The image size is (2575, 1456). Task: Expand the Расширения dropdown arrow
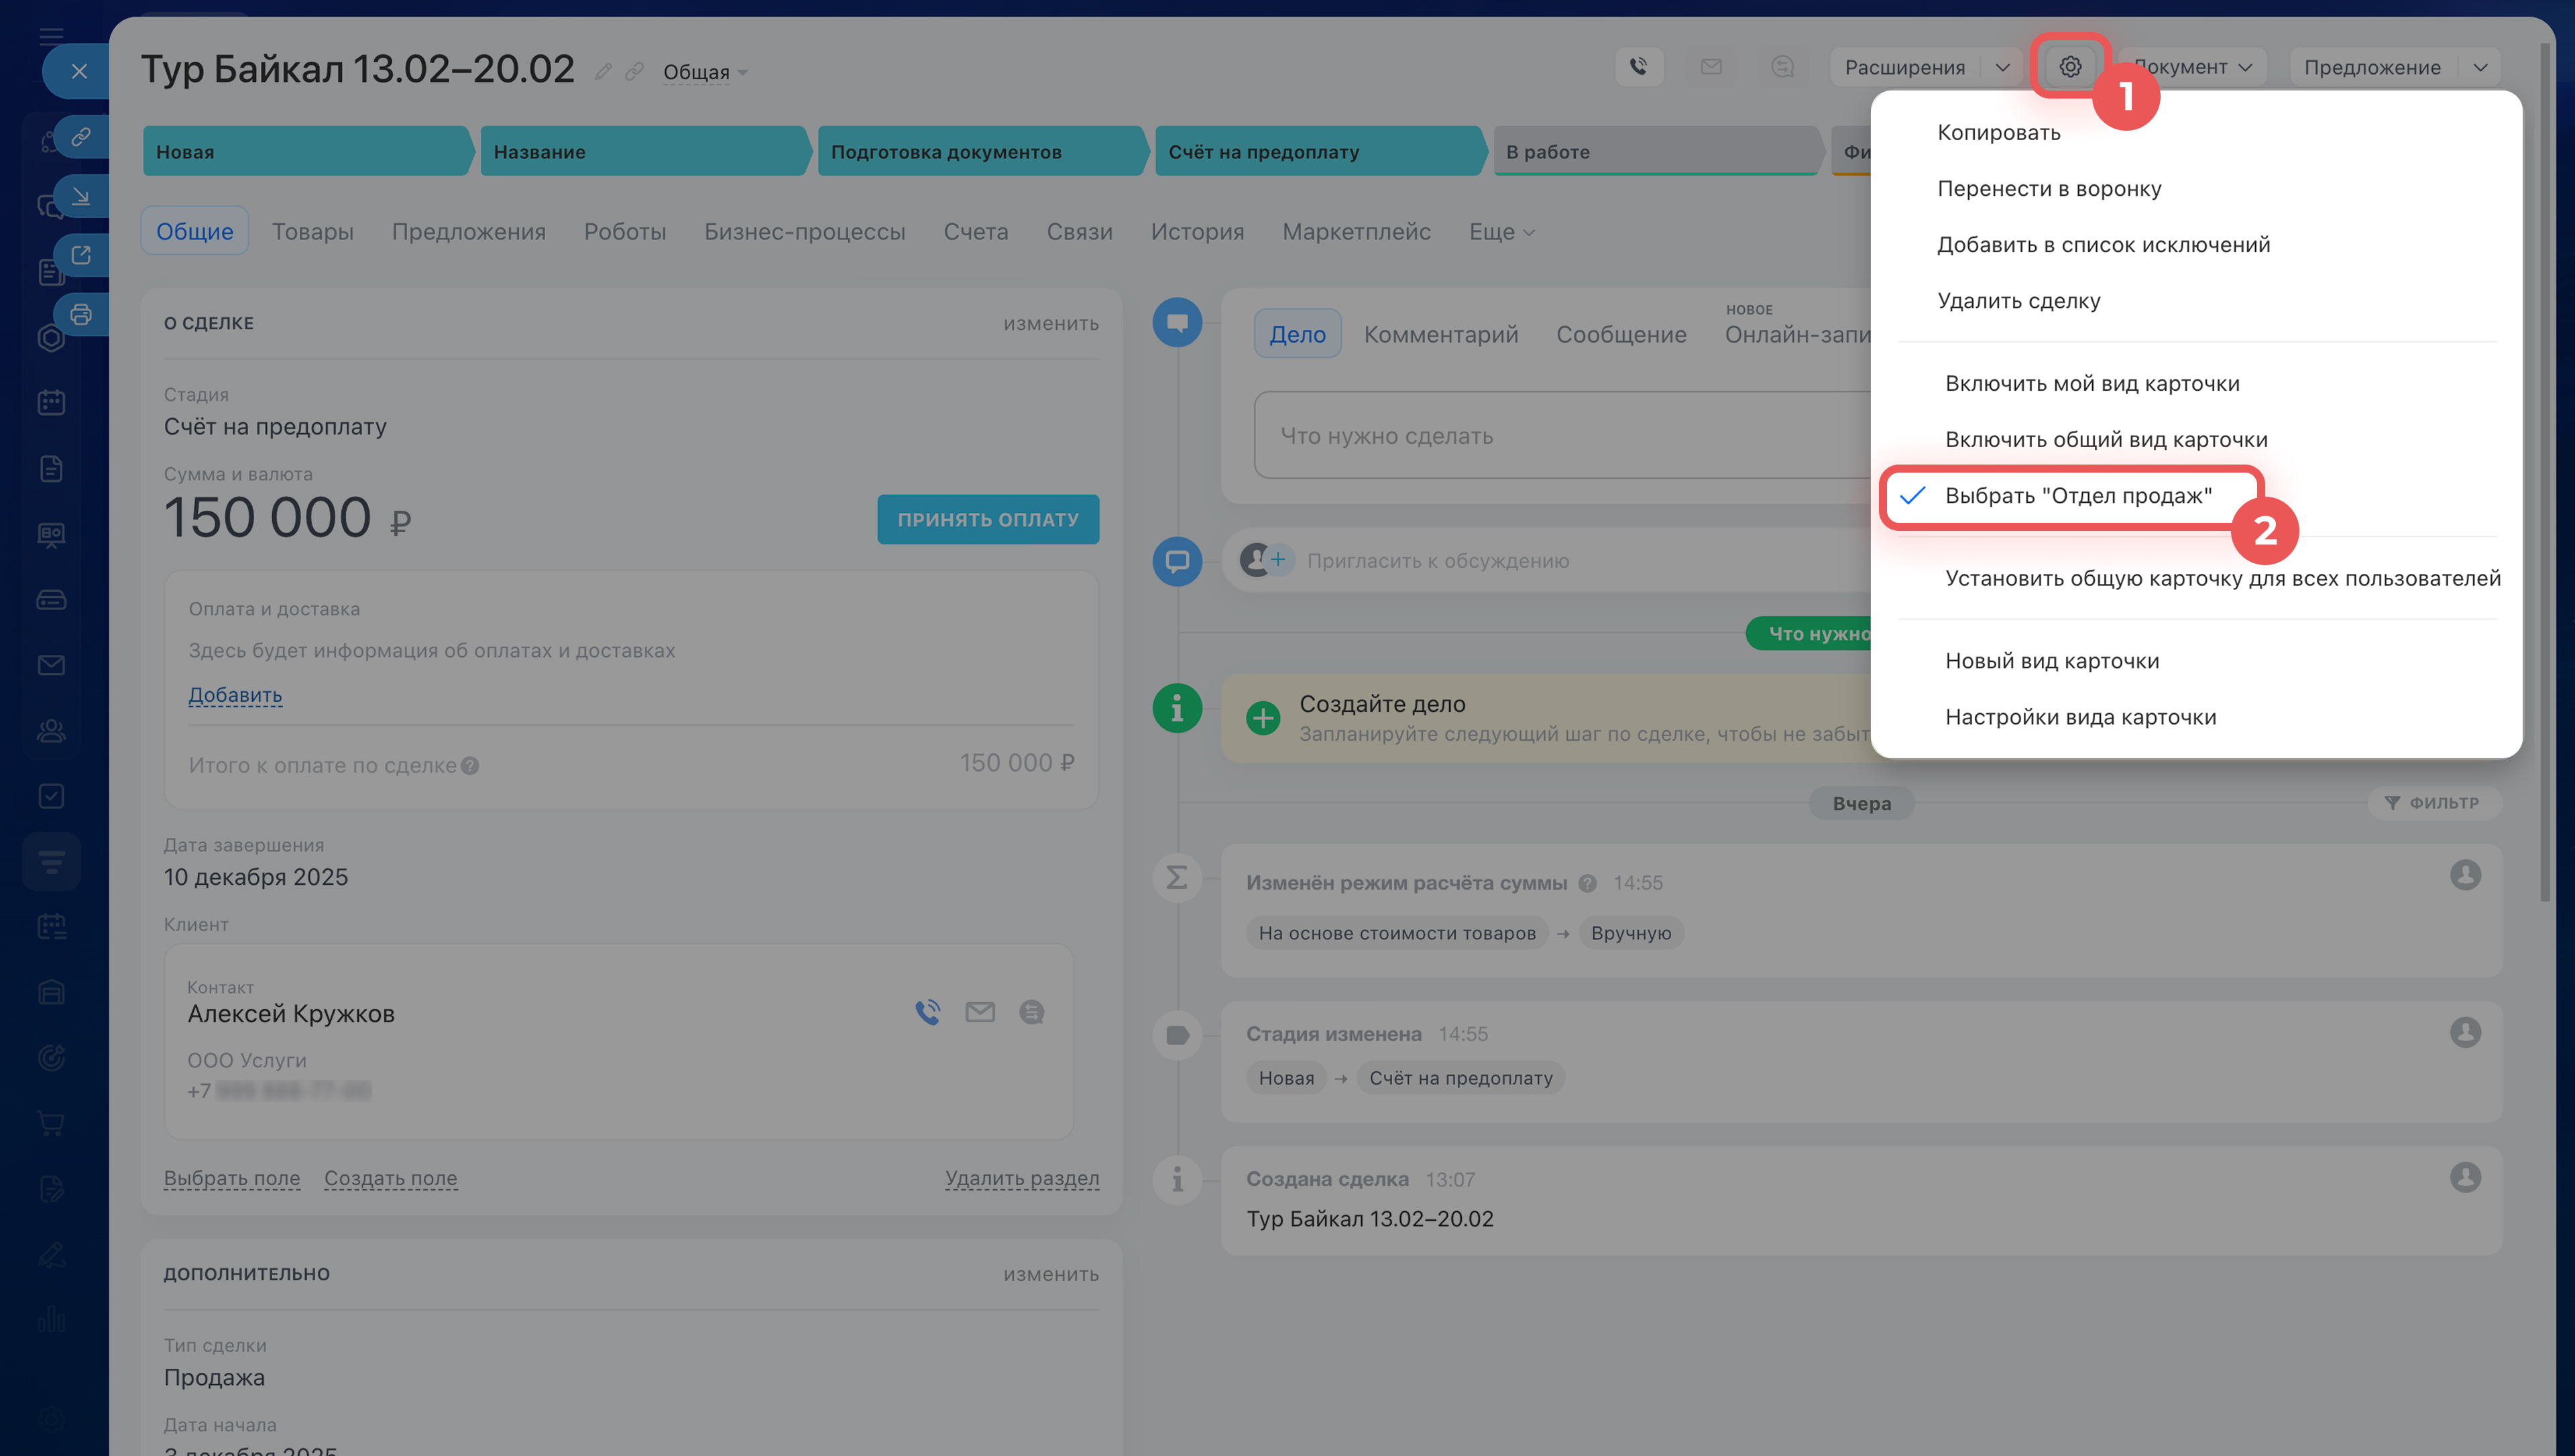[x=2002, y=67]
